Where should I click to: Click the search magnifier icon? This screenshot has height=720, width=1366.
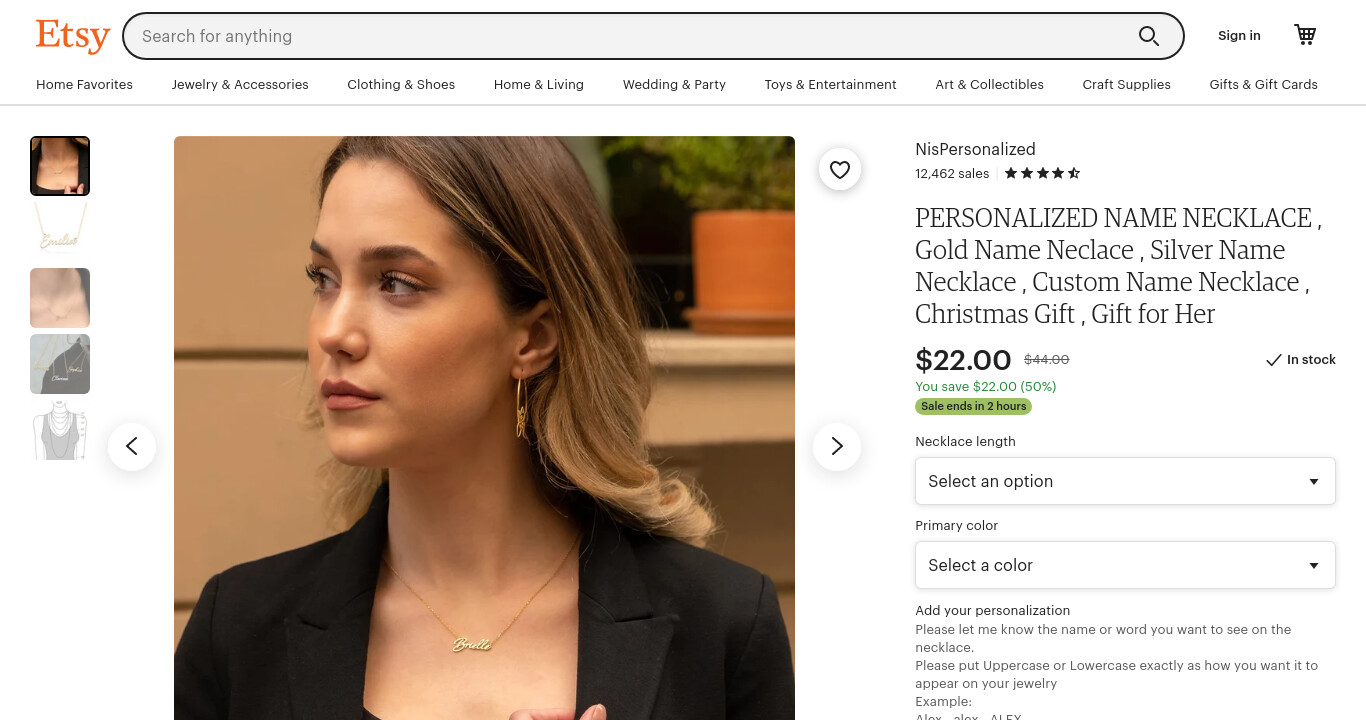click(1149, 36)
